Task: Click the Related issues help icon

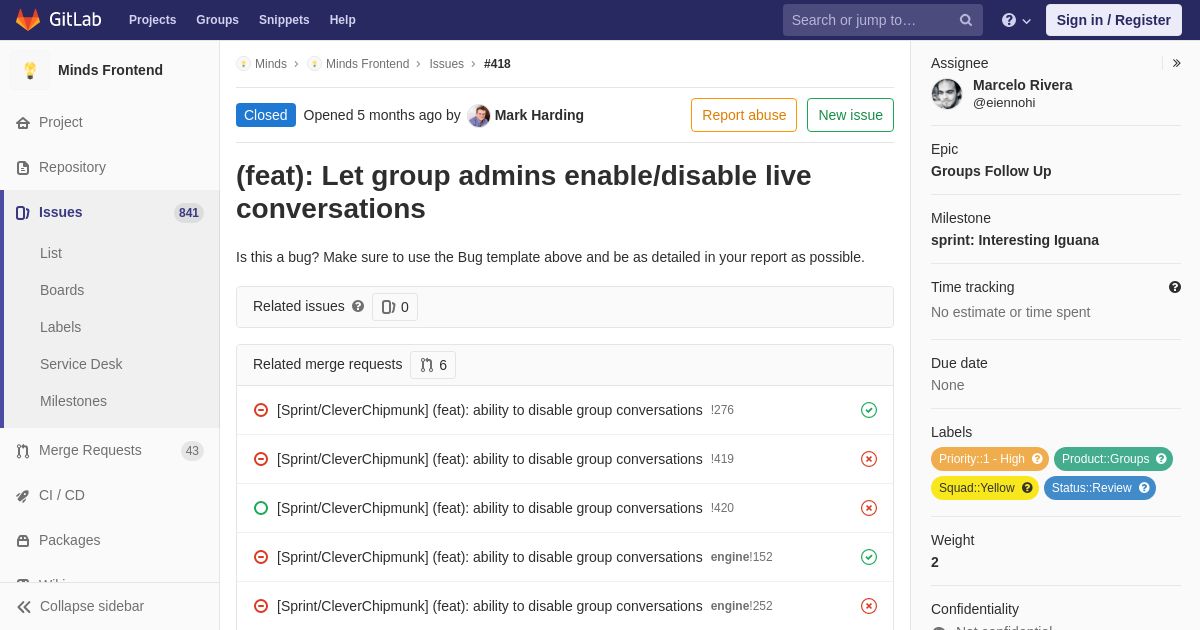Action: tap(358, 306)
